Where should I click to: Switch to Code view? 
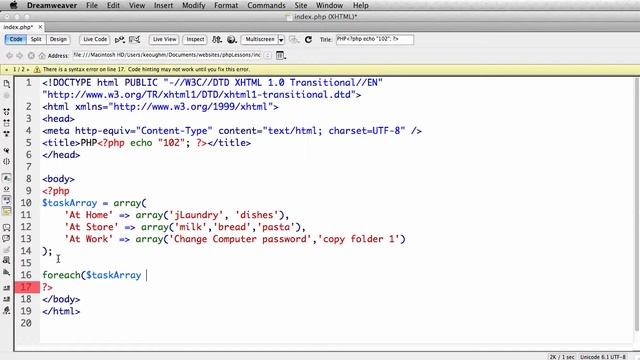pyautogui.click(x=16, y=39)
